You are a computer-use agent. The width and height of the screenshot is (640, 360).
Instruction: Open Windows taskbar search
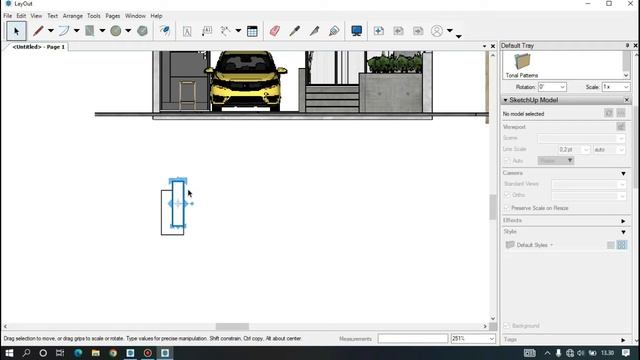click(x=27, y=353)
